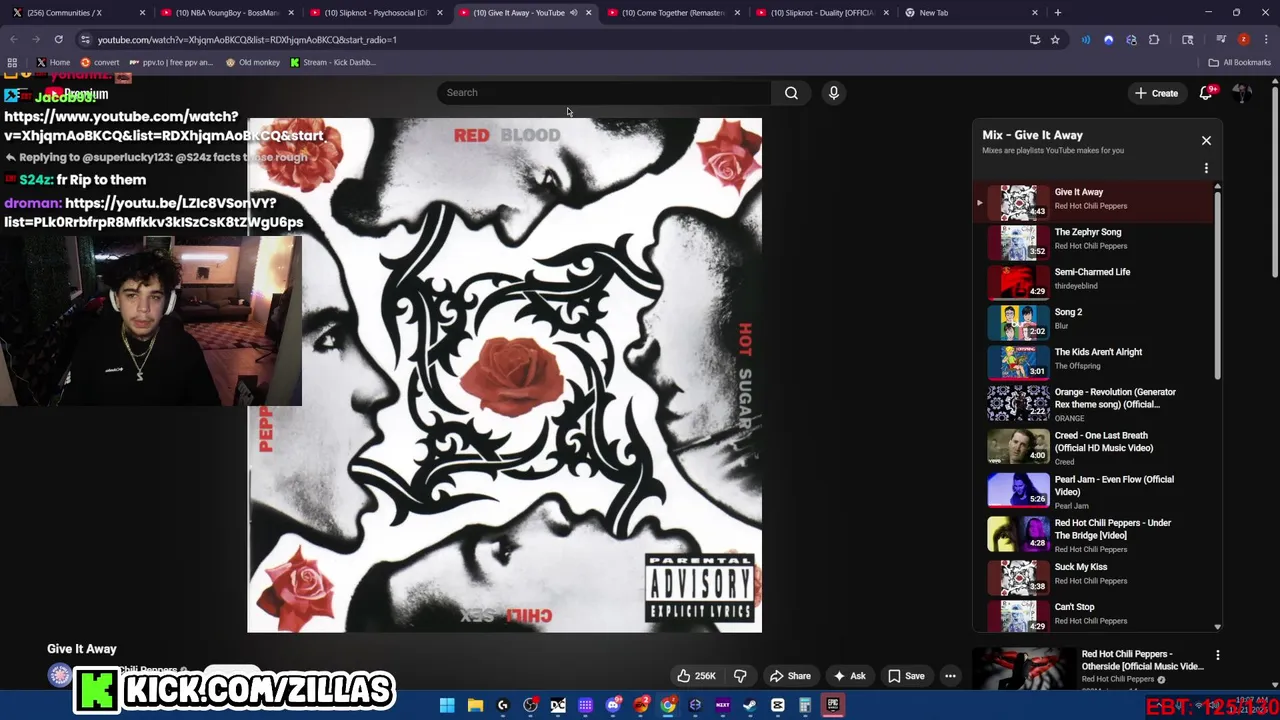This screenshot has width=1280, height=720.
Task: Open Mix playlist three-dot options
Action: pyautogui.click(x=1206, y=168)
